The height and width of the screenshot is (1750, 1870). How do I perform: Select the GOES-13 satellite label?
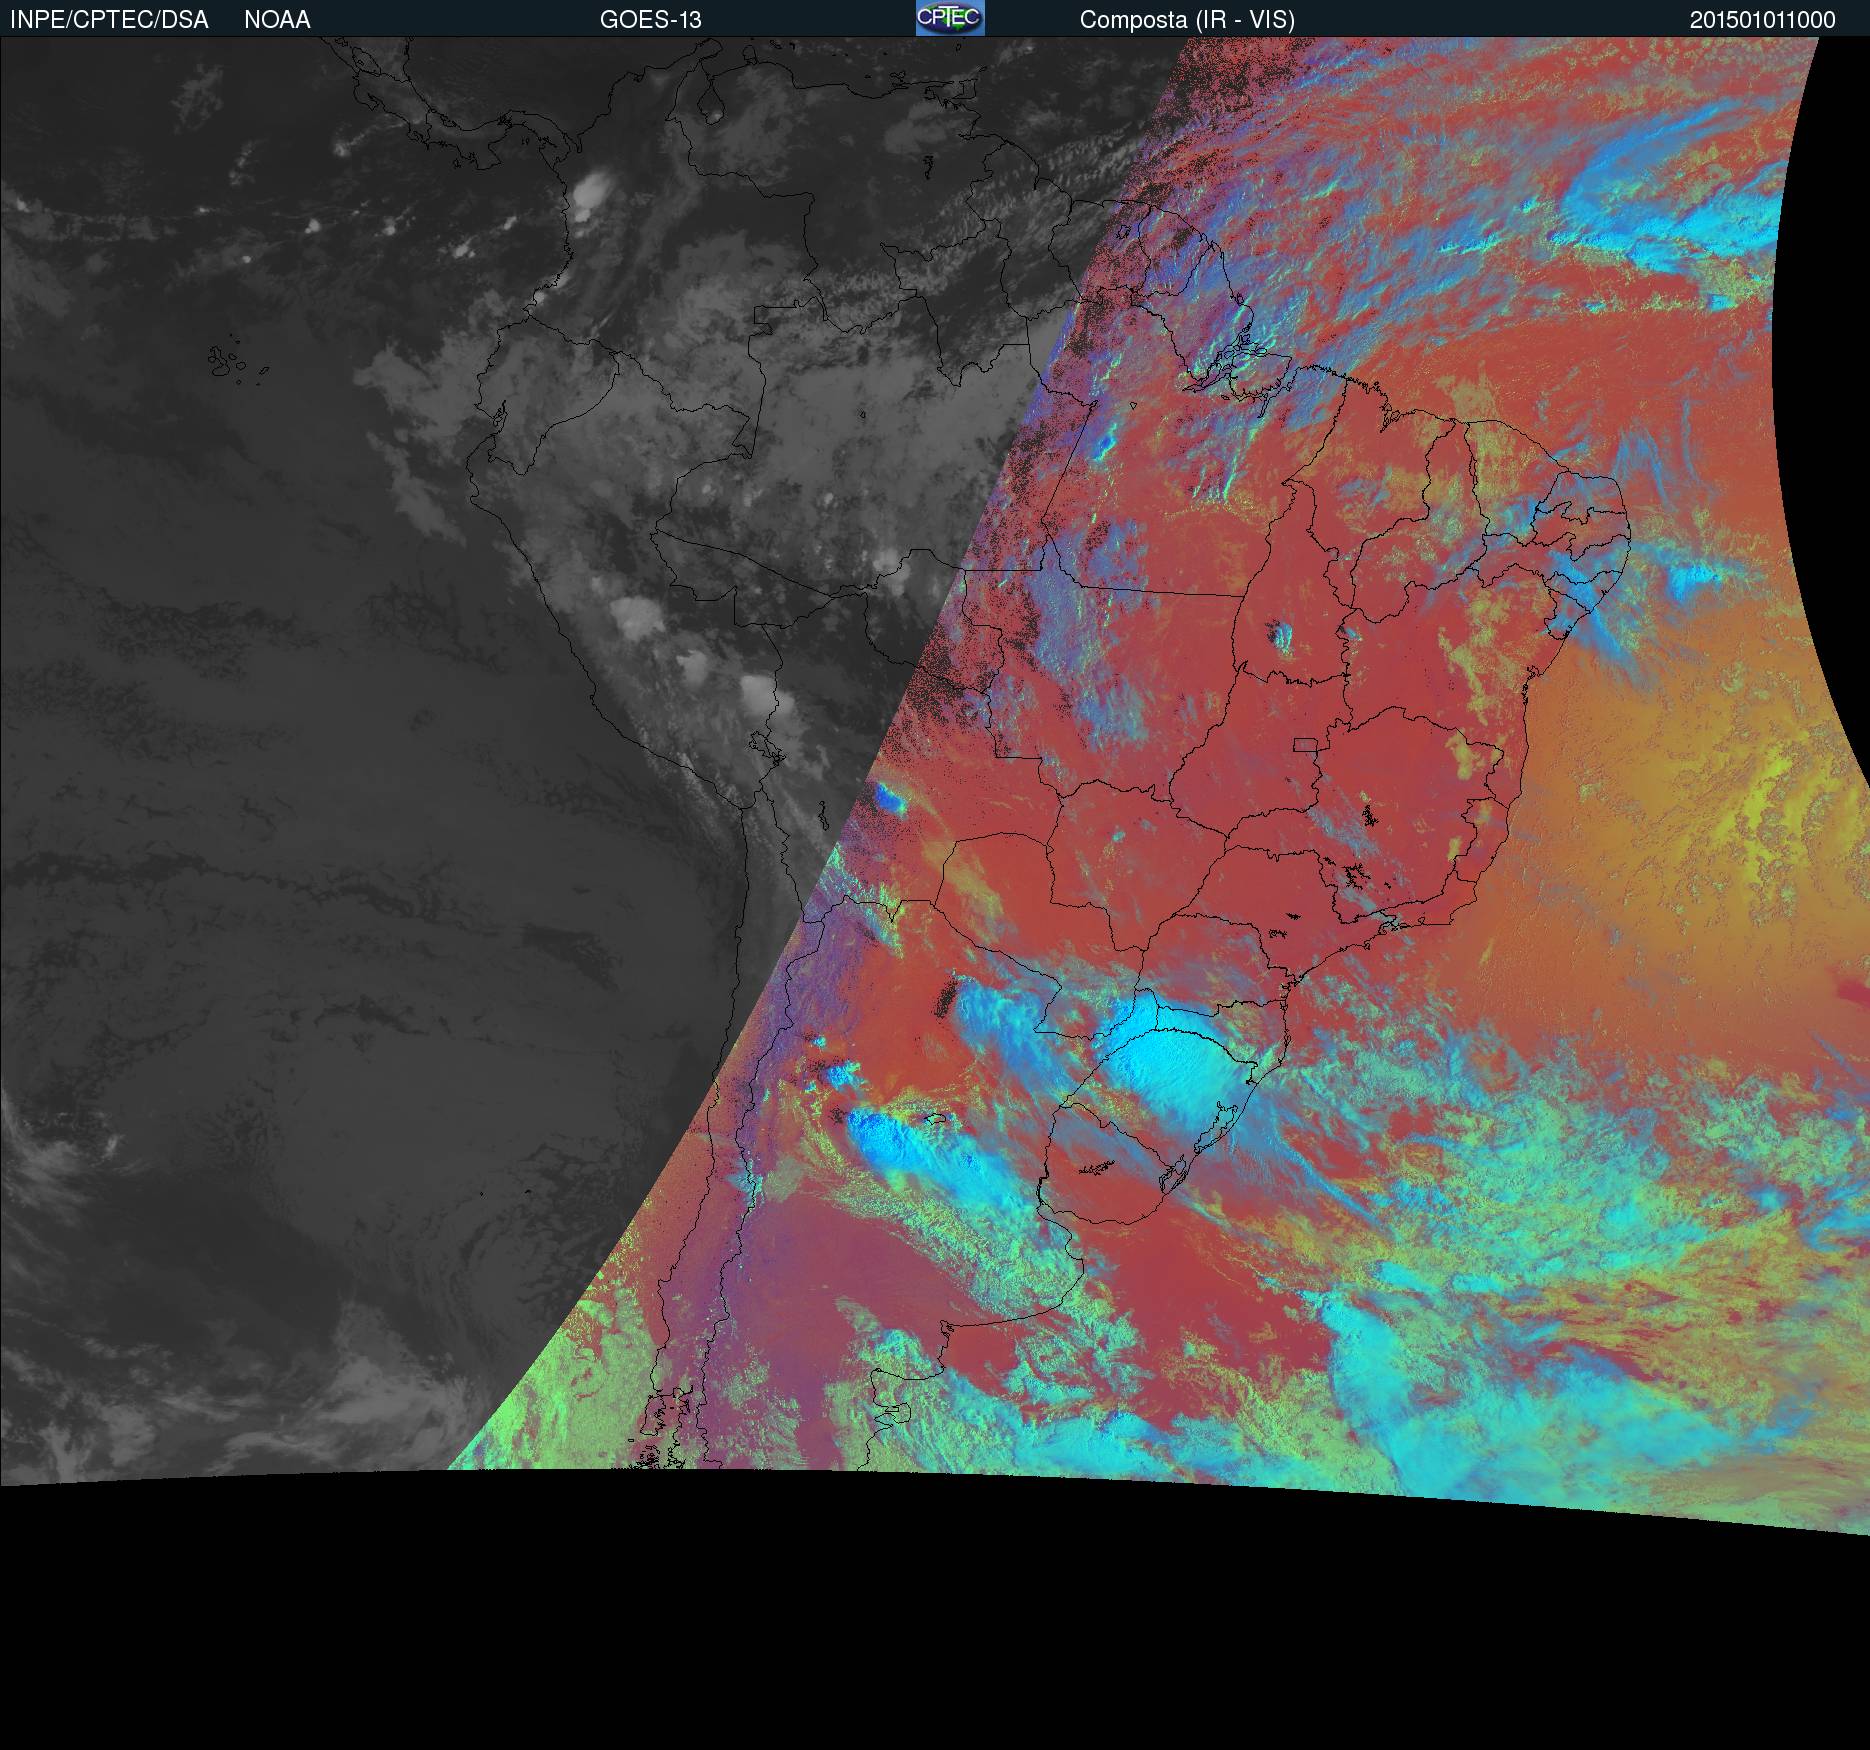pyautogui.click(x=650, y=20)
